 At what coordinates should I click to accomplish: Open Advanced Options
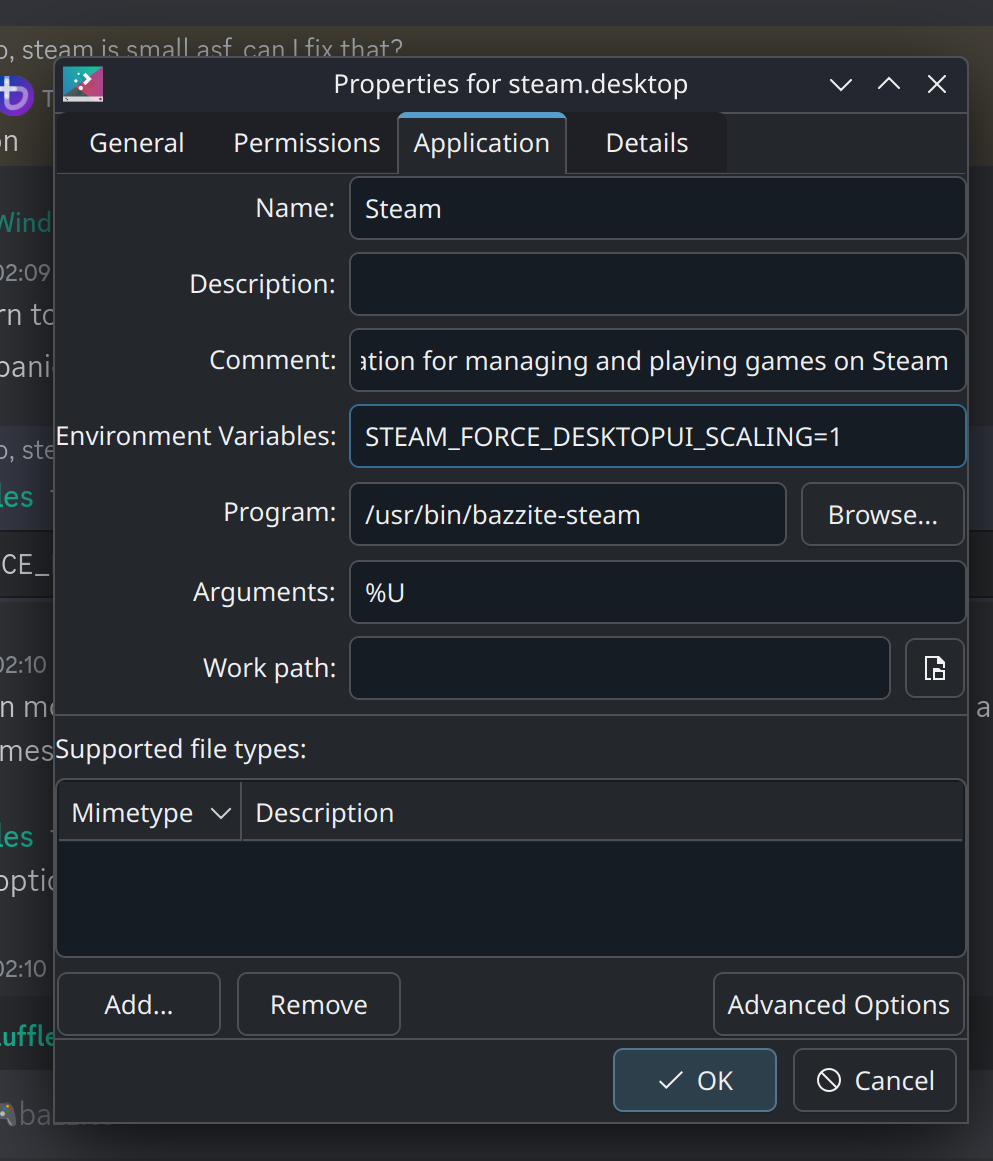point(838,1004)
